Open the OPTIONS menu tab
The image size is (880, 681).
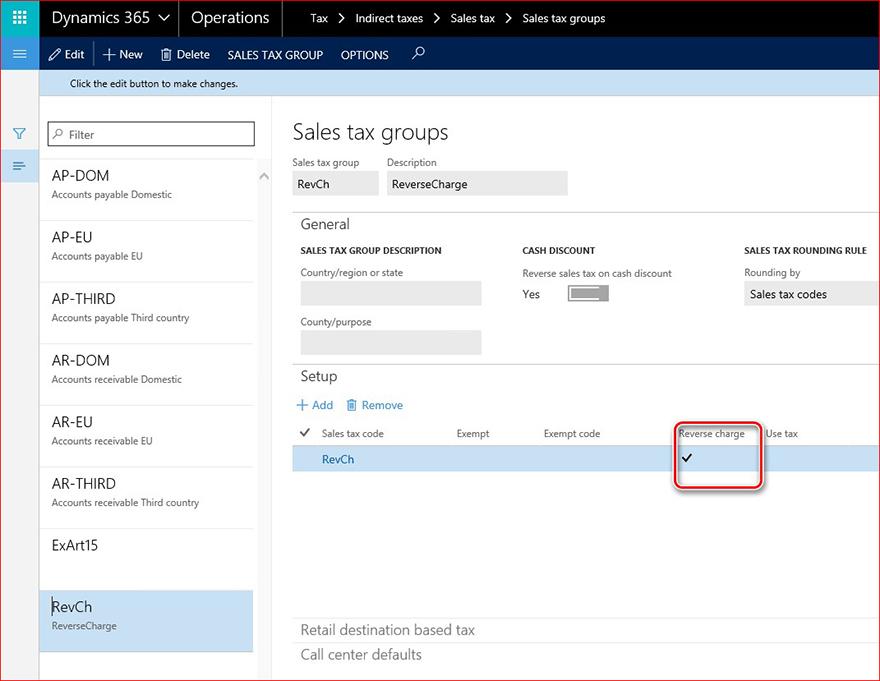coord(364,55)
